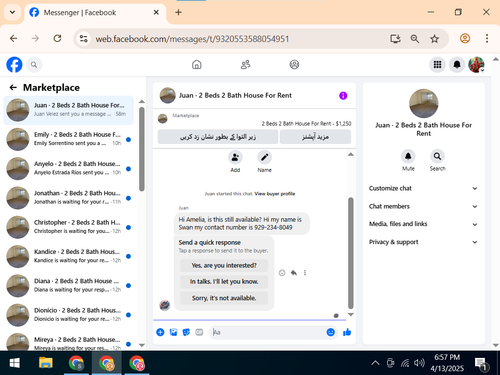
Task: Open the emoji picker in message box
Action: (x=331, y=332)
